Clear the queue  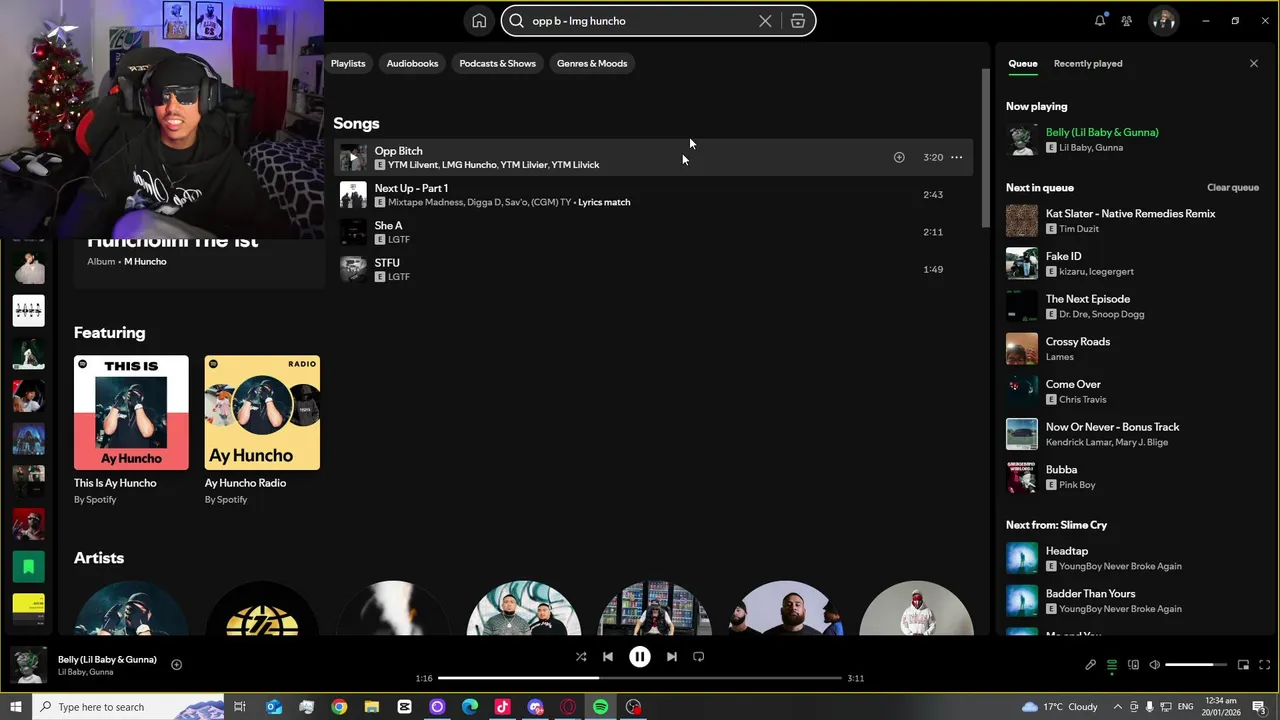pyautogui.click(x=1232, y=187)
